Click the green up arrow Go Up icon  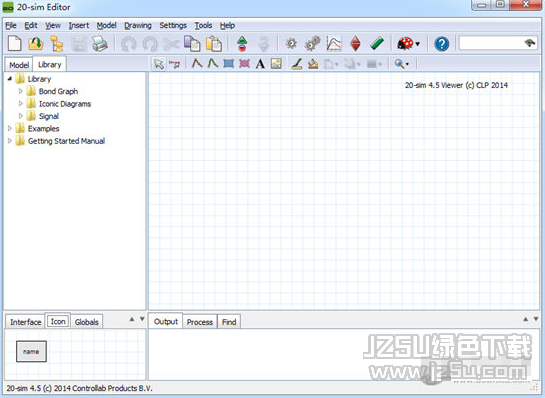coord(242,44)
